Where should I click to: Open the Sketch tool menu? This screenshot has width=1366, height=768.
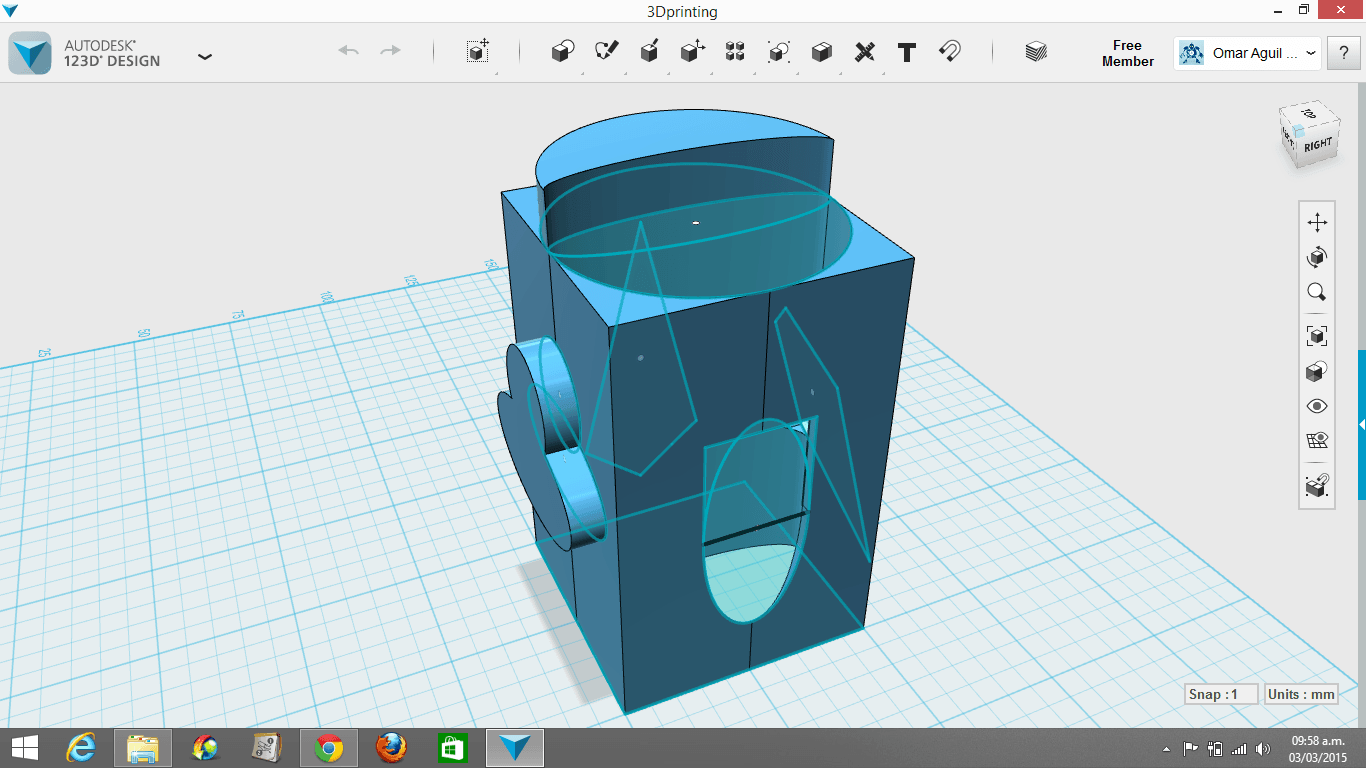coord(606,52)
